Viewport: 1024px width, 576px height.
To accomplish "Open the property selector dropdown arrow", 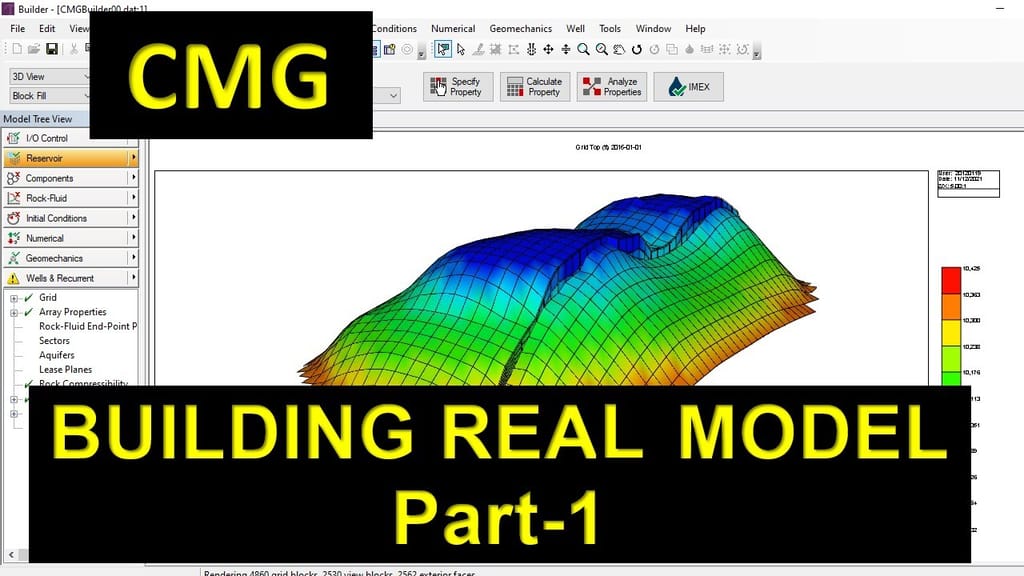I will [x=393, y=95].
